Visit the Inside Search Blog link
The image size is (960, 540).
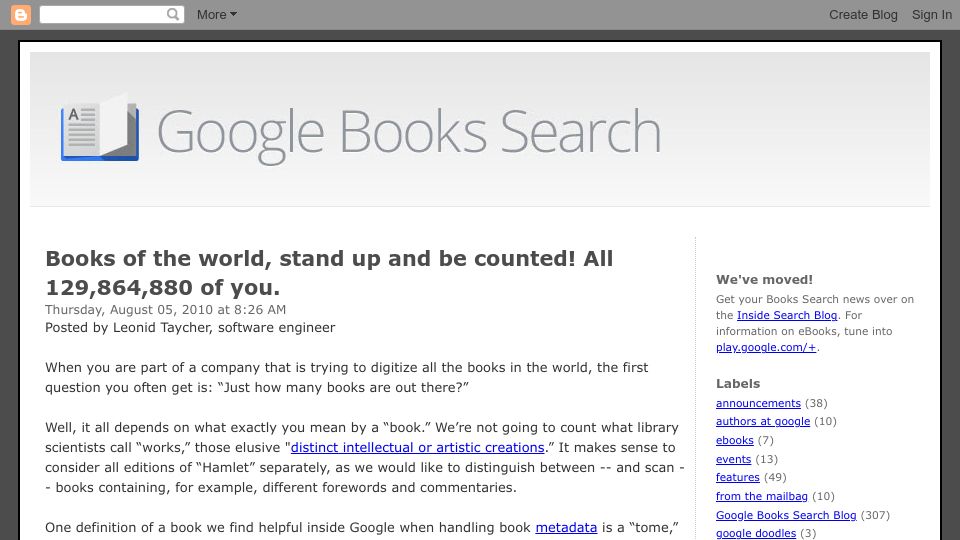tap(787, 315)
